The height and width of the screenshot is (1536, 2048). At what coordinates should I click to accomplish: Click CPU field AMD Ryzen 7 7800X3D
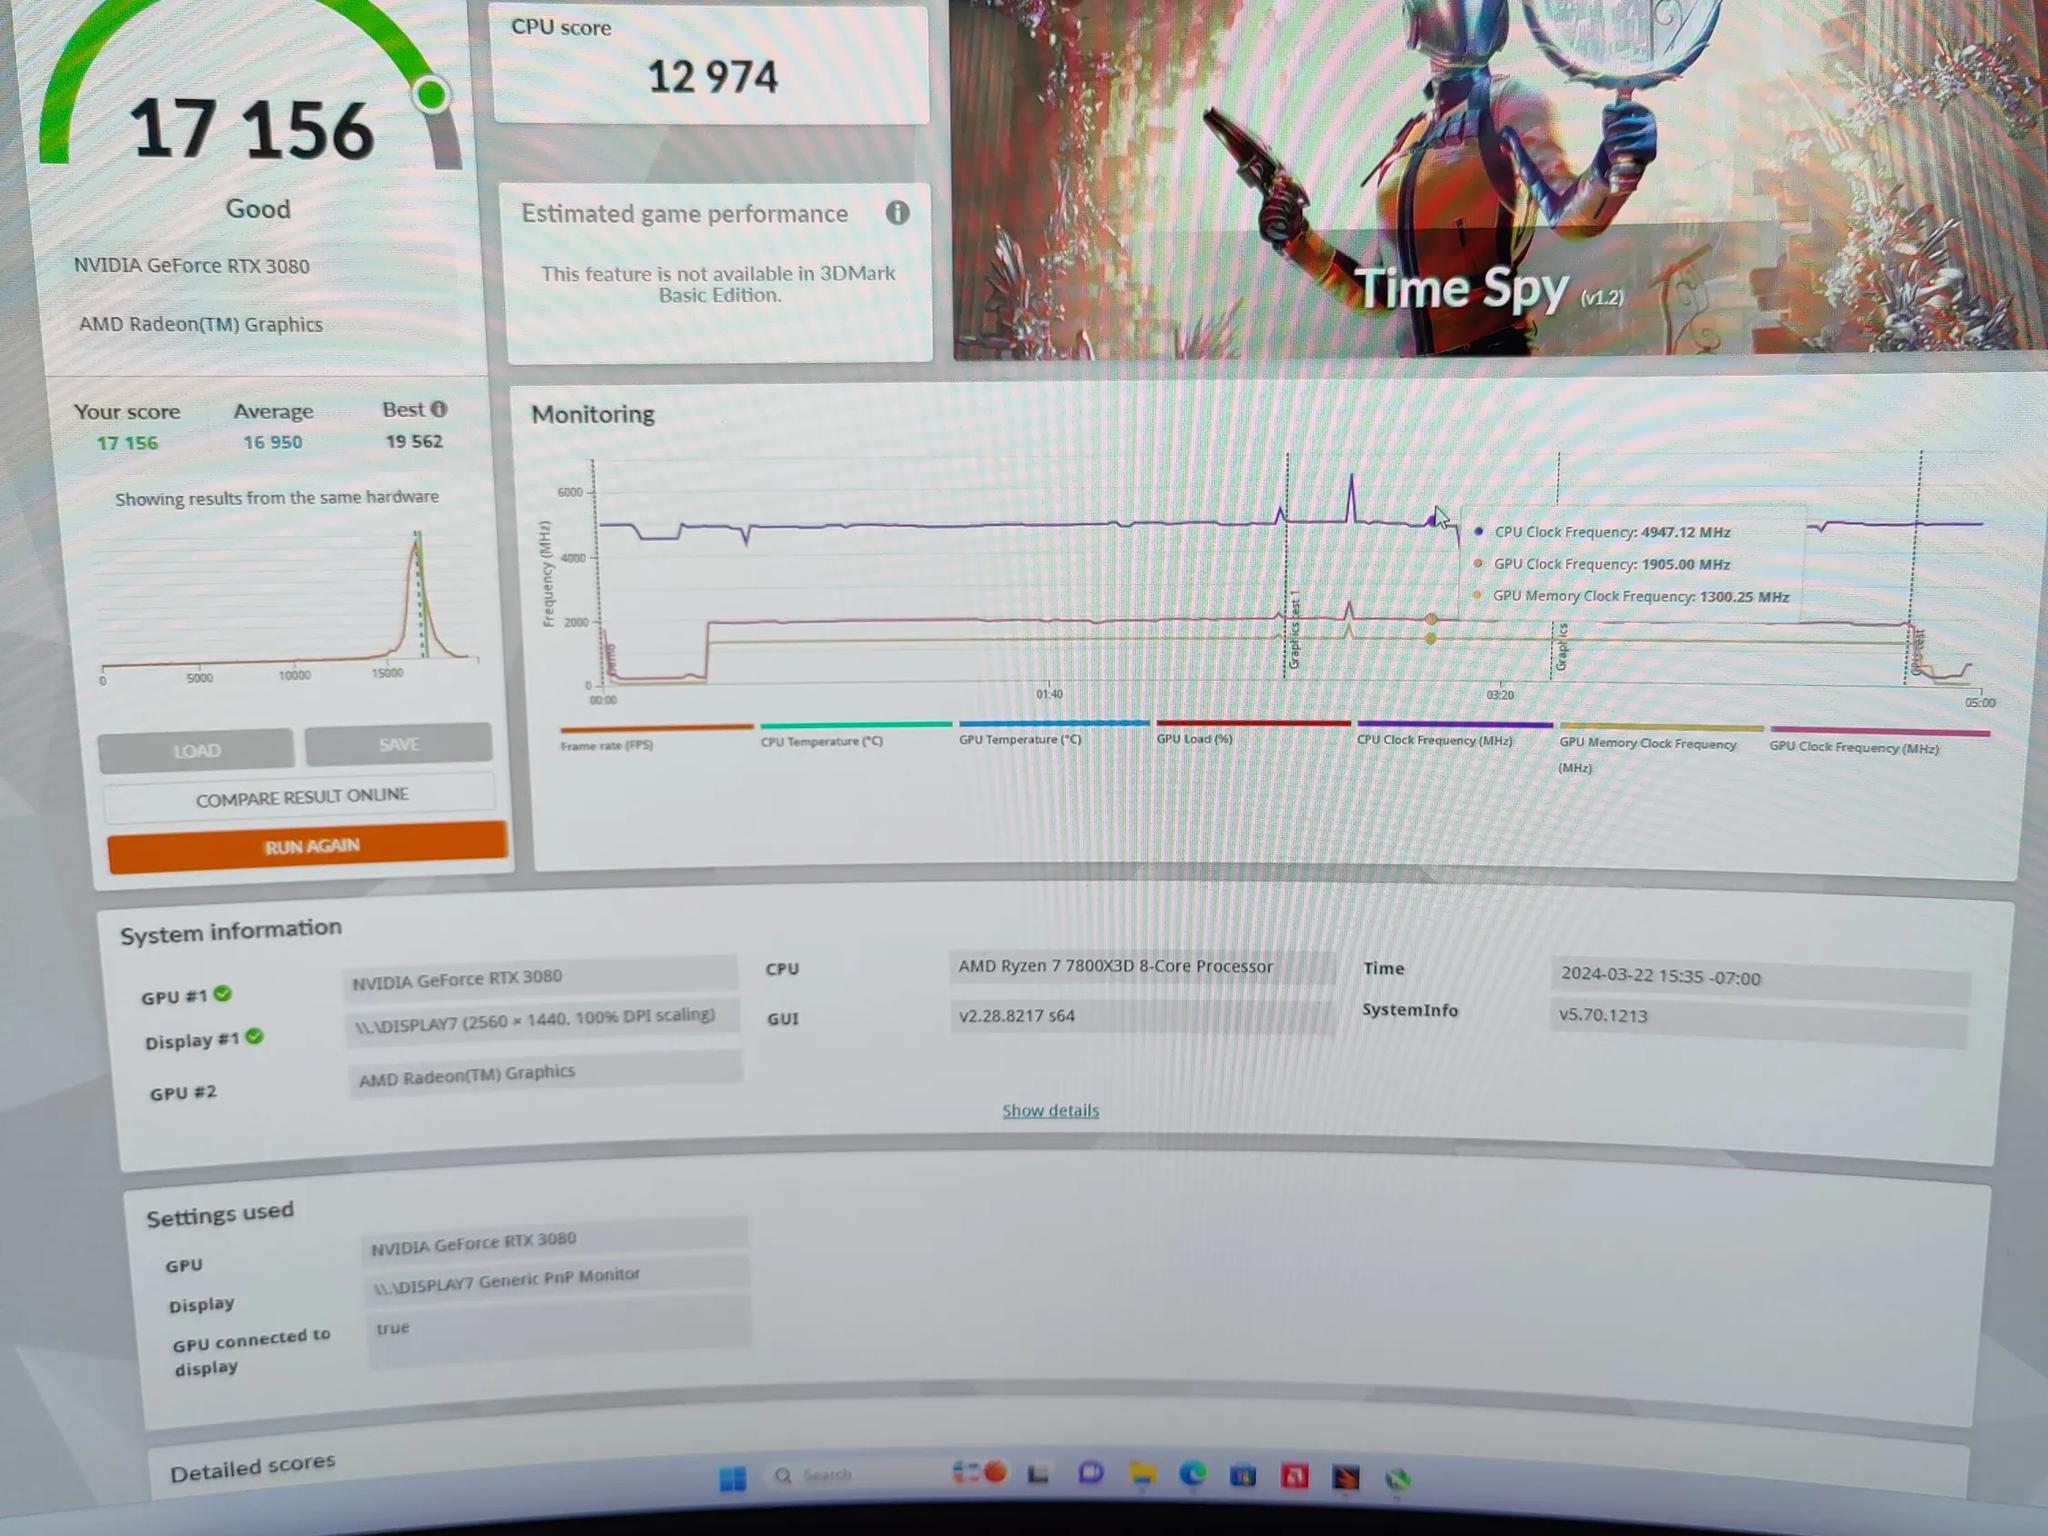pyautogui.click(x=1141, y=966)
